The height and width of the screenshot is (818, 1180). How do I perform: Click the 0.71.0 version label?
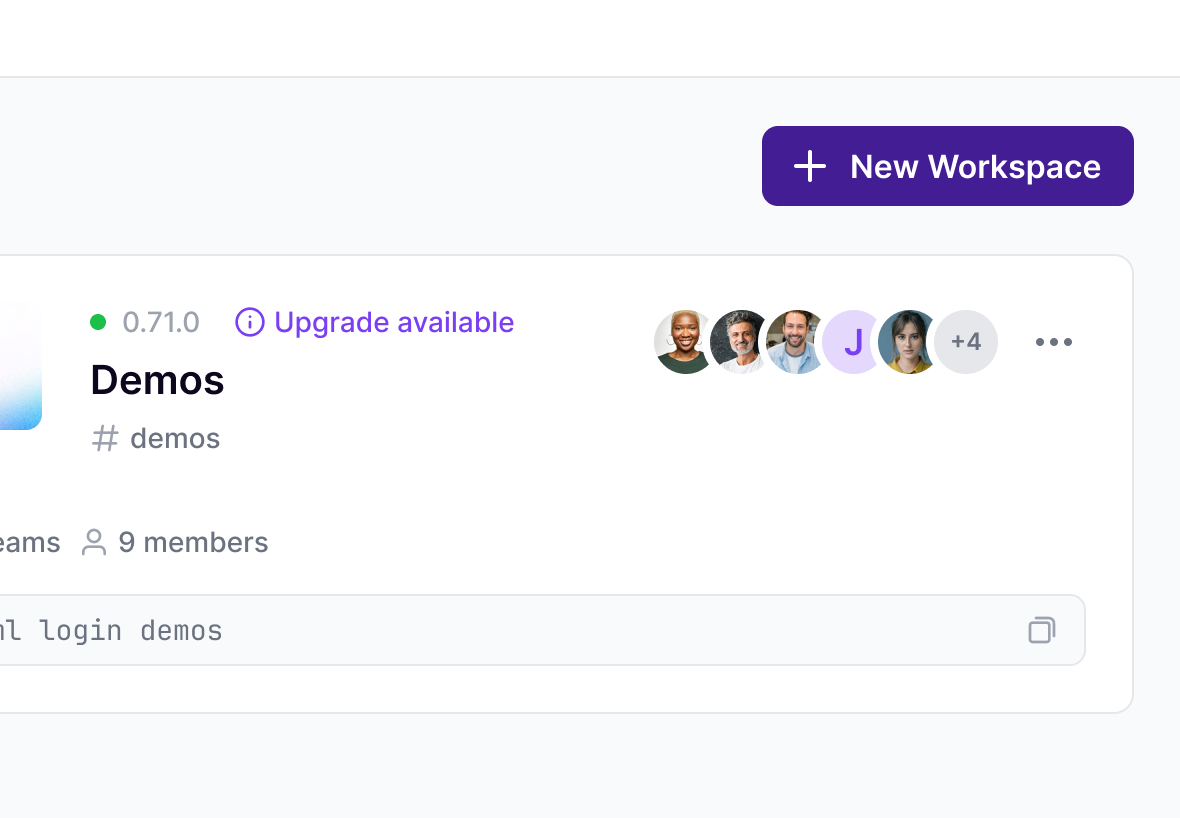[x=161, y=322]
